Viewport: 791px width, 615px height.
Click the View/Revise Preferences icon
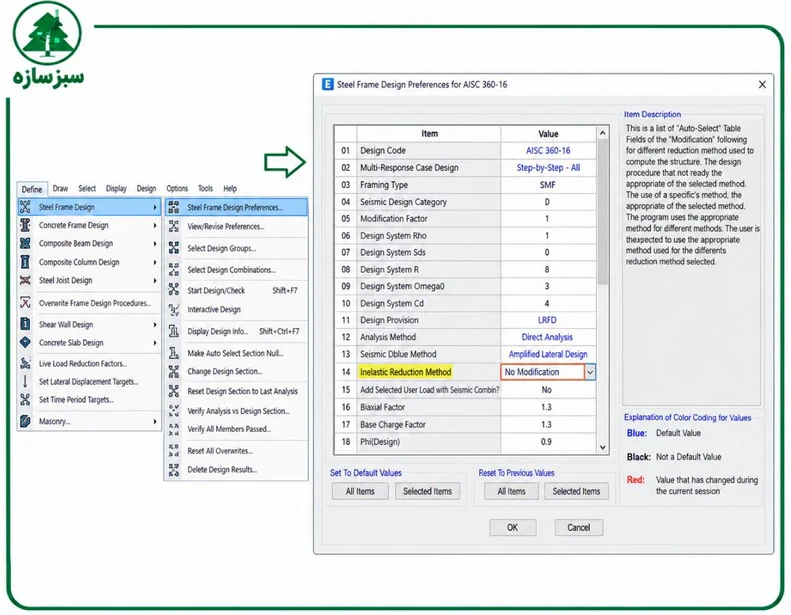pos(174,227)
